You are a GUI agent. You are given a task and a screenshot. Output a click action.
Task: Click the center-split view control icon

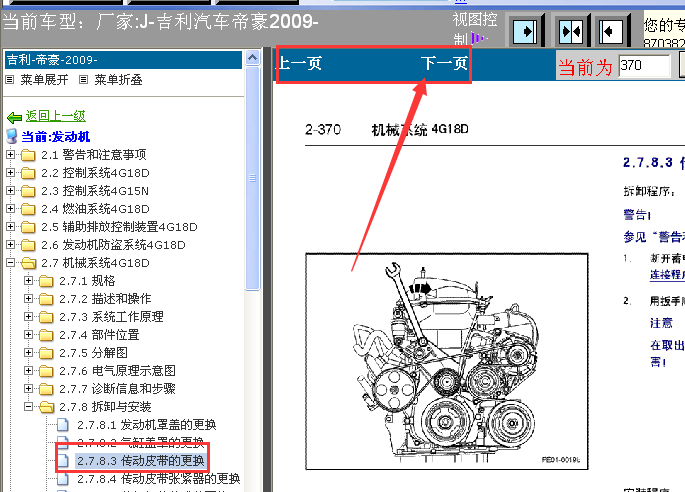click(x=571, y=31)
